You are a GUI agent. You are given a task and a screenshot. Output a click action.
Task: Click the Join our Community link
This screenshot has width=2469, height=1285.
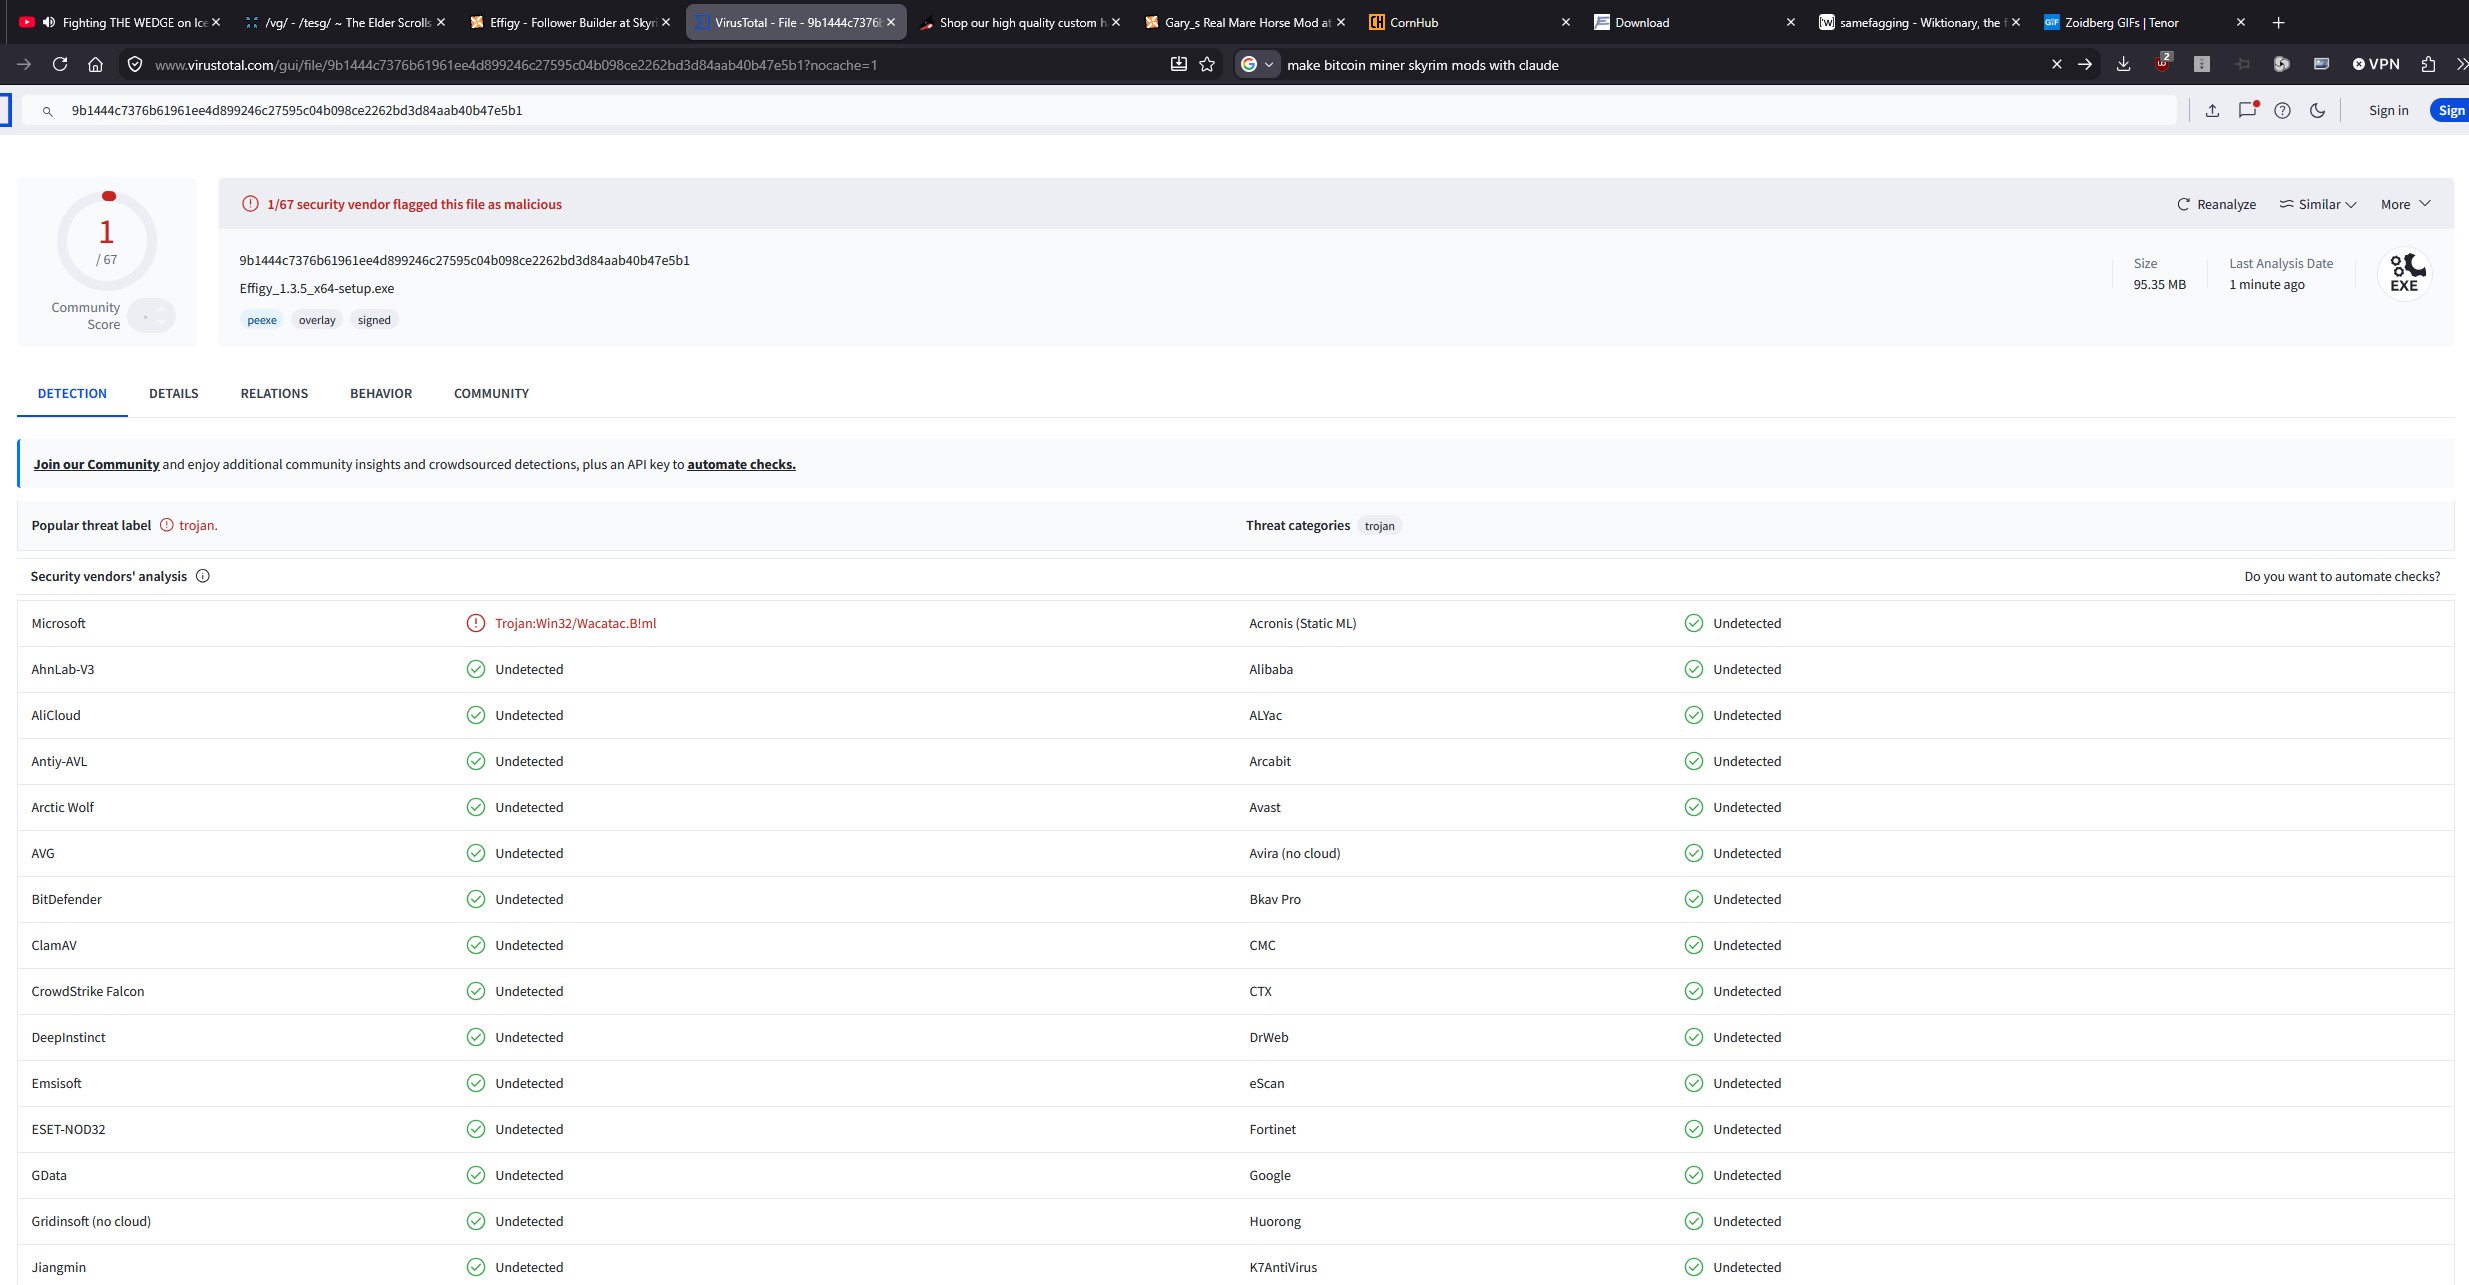pos(96,464)
